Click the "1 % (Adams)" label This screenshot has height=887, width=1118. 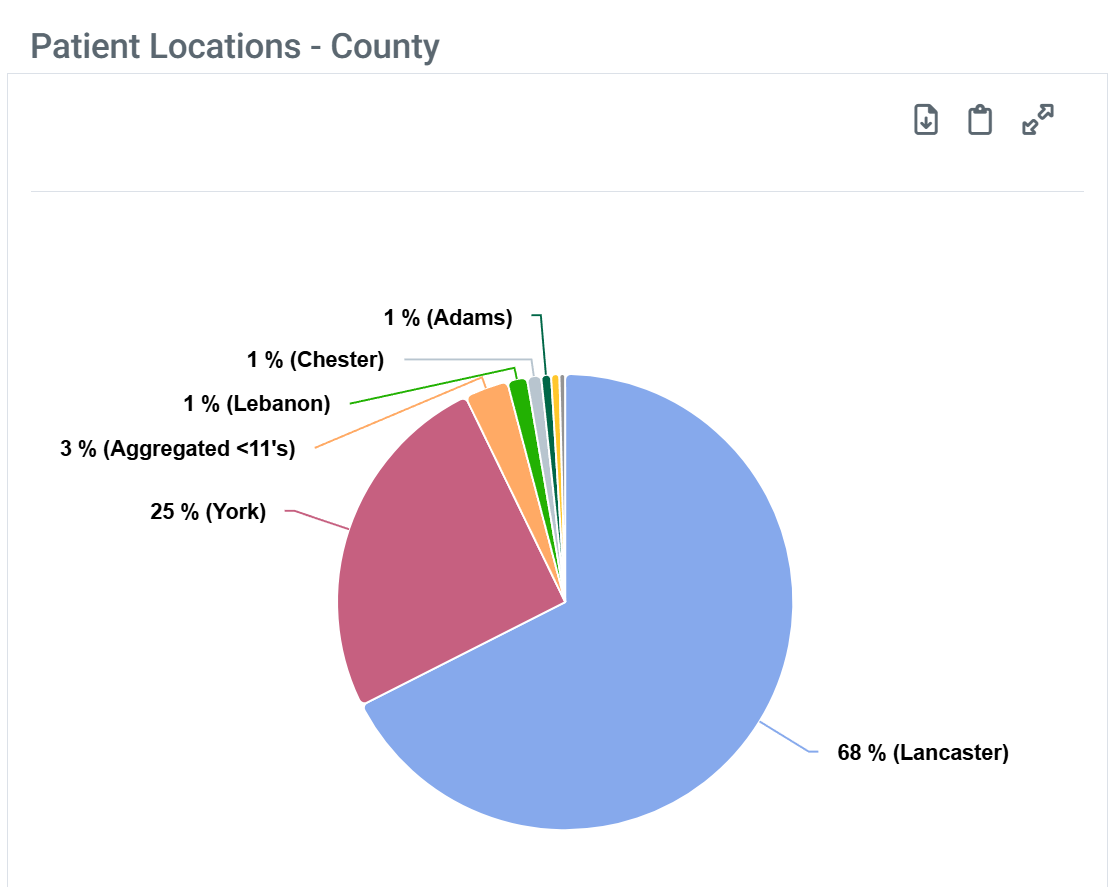point(448,318)
